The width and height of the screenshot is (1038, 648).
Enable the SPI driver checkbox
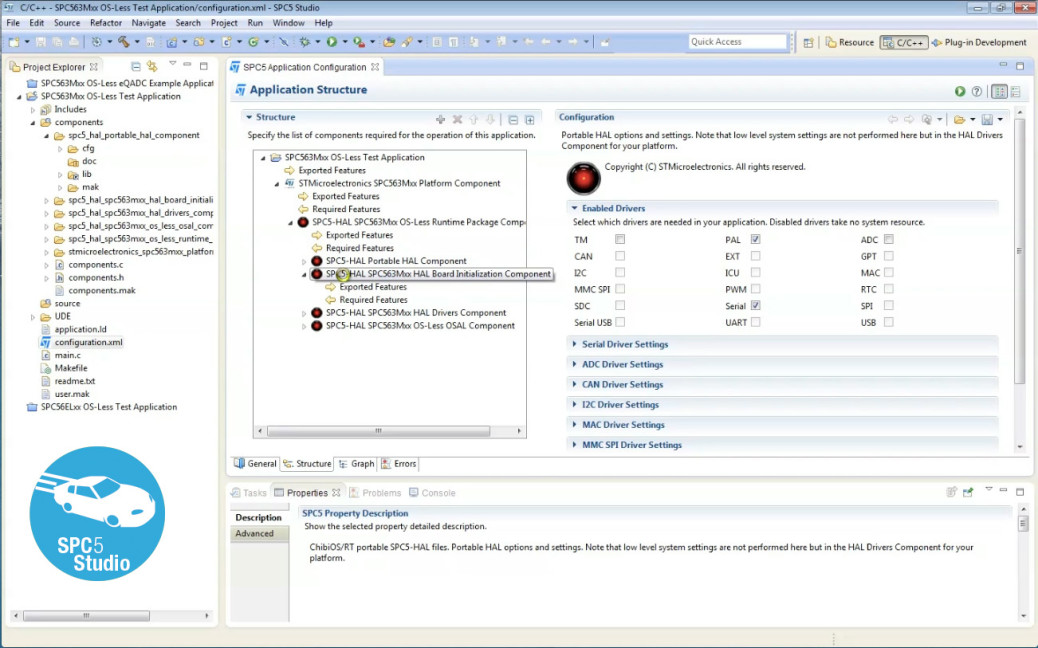point(888,305)
